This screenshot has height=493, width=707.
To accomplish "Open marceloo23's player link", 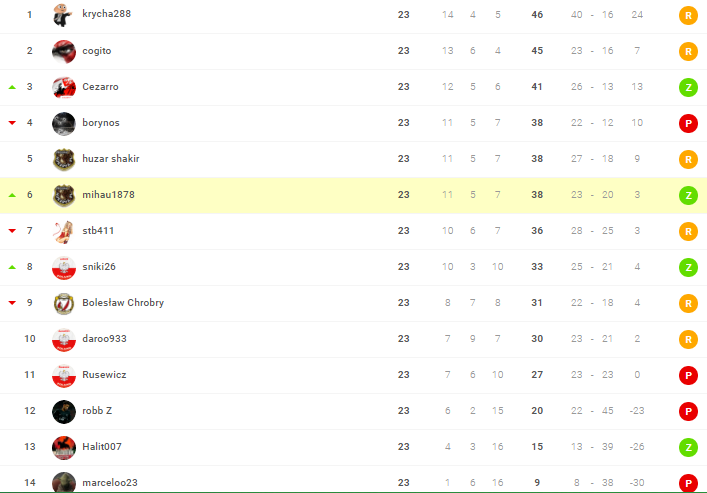I will tap(110, 483).
